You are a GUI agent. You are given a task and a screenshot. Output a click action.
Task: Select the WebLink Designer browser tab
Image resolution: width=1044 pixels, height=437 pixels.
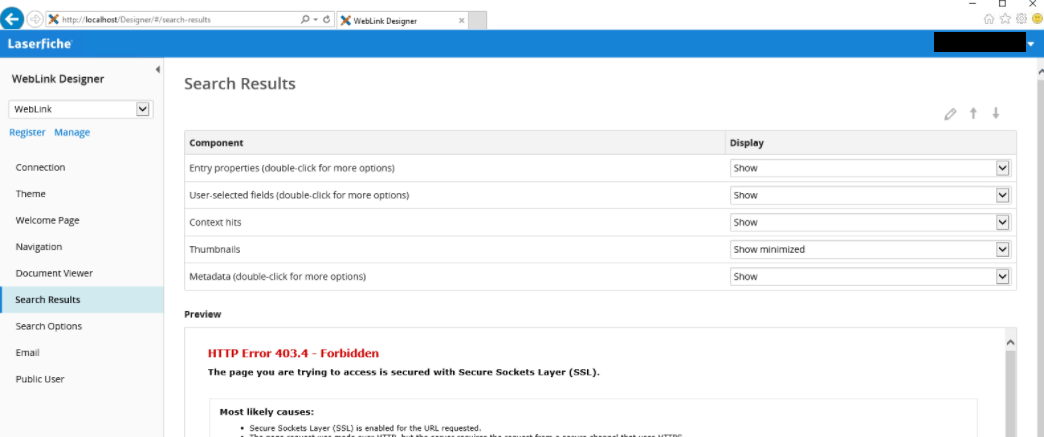coord(403,21)
